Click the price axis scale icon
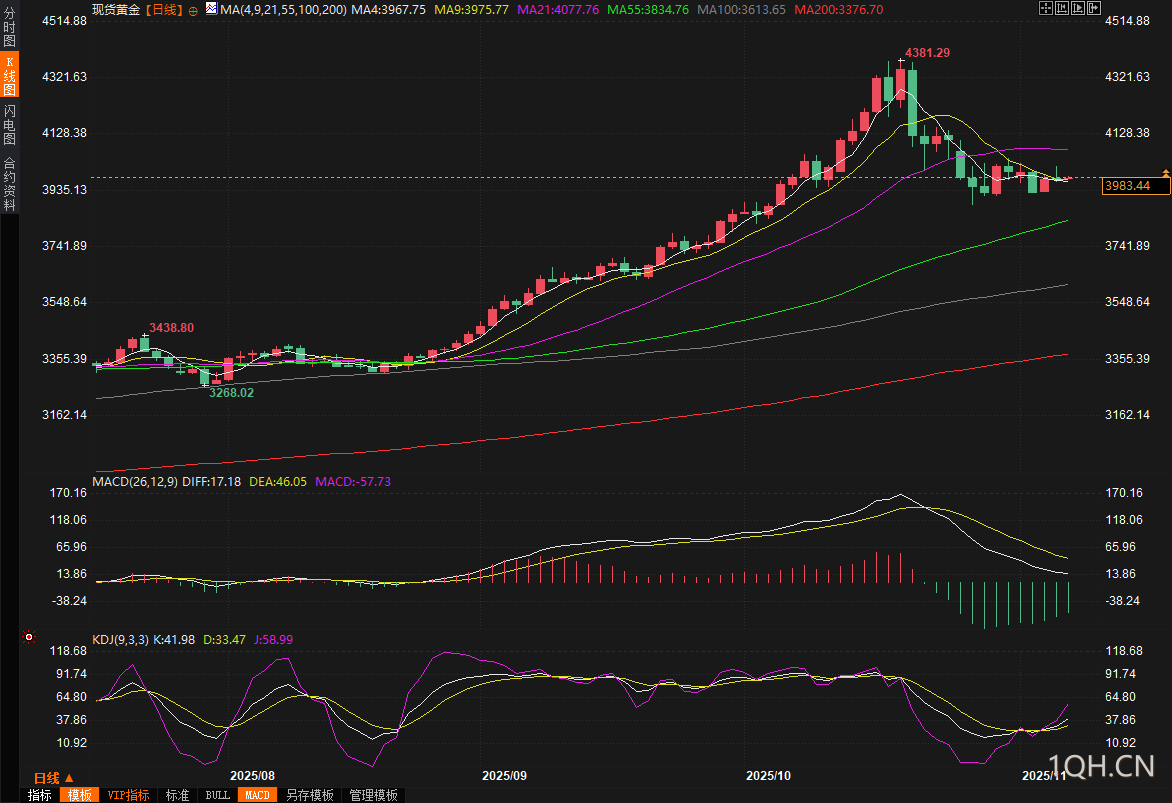Viewport: 1172px width, 803px height. 1064,9
